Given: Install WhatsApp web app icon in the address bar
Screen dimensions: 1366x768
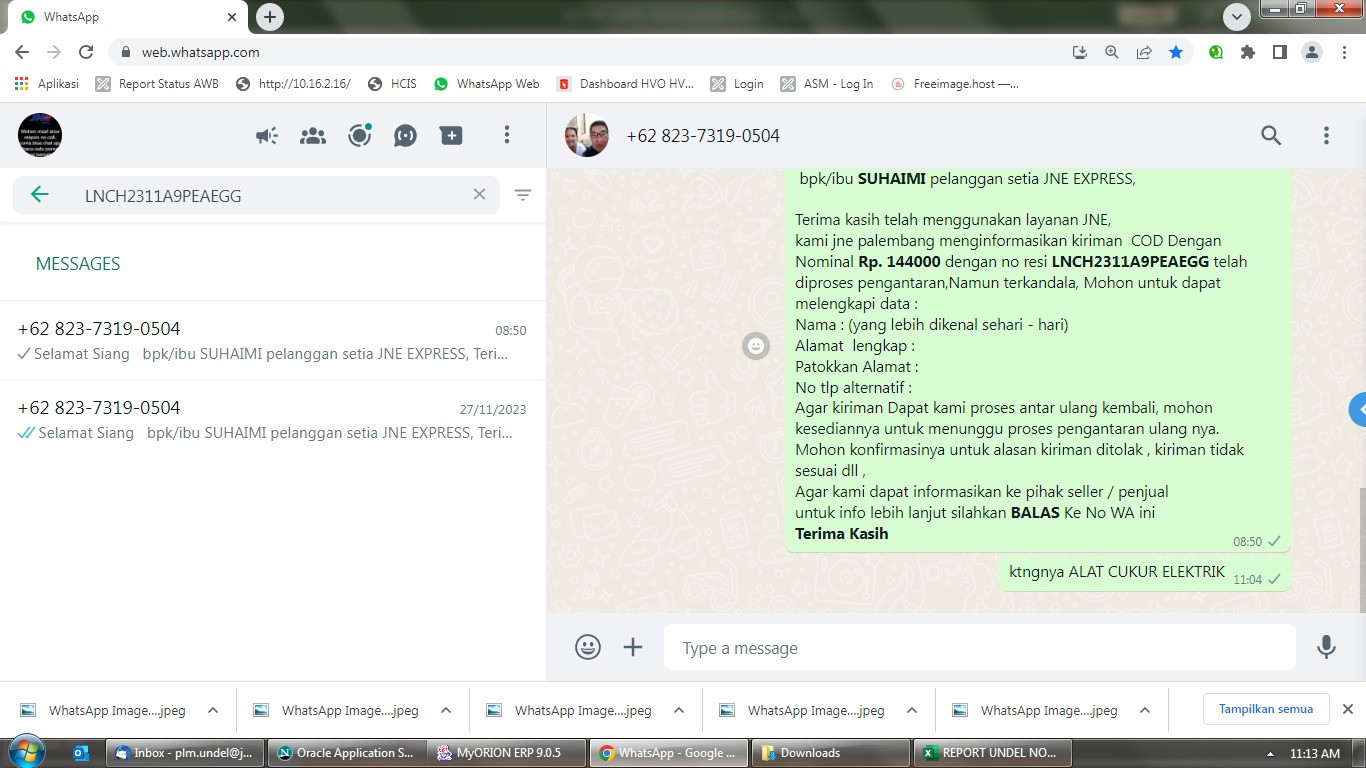Looking at the screenshot, I should click(x=1080, y=52).
